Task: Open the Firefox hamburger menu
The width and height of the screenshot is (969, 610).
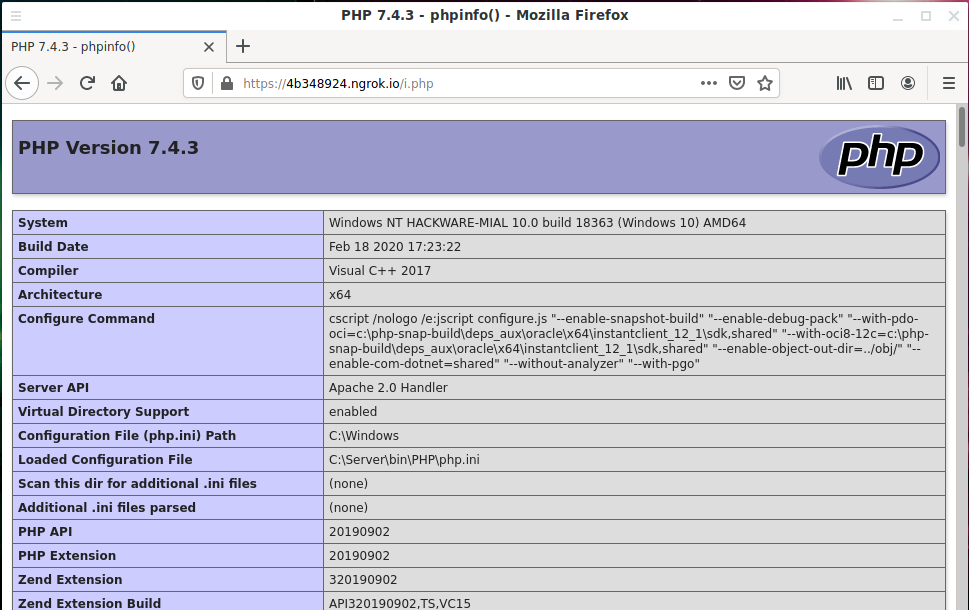Action: click(x=949, y=83)
